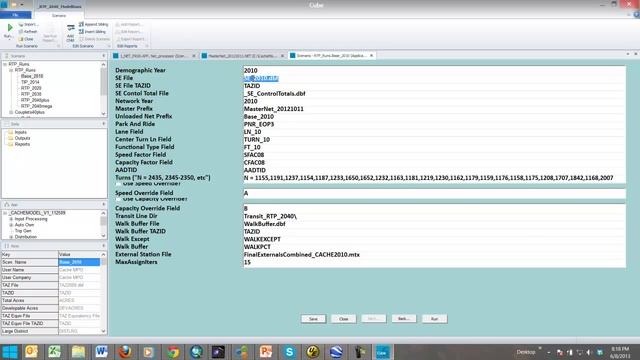Expand the Auto Own application node

(11, 225)
